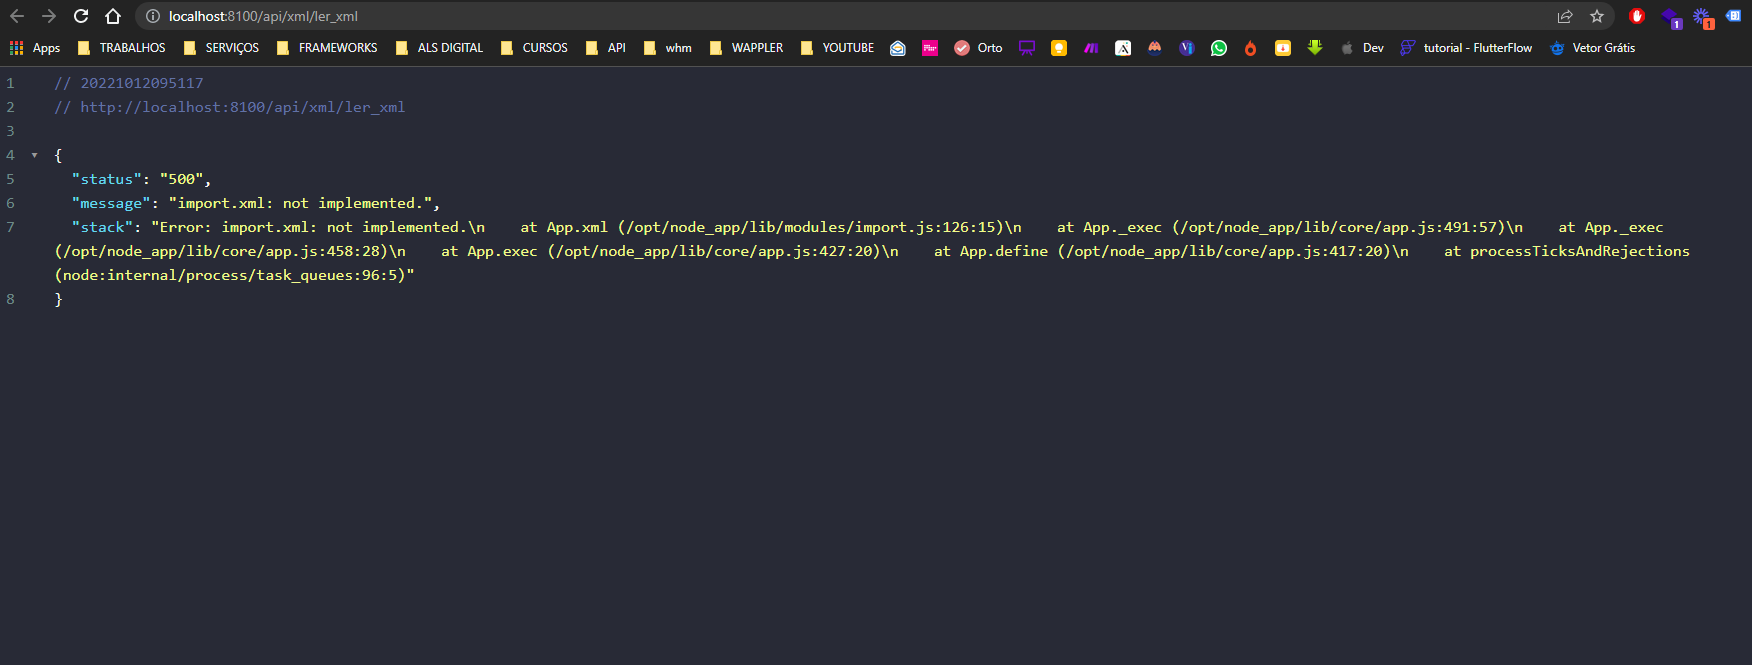Collapse the JSON root object arrow
Viewport: 1752px width, 665px height.
pyautogui.click(x=34, y=155)
